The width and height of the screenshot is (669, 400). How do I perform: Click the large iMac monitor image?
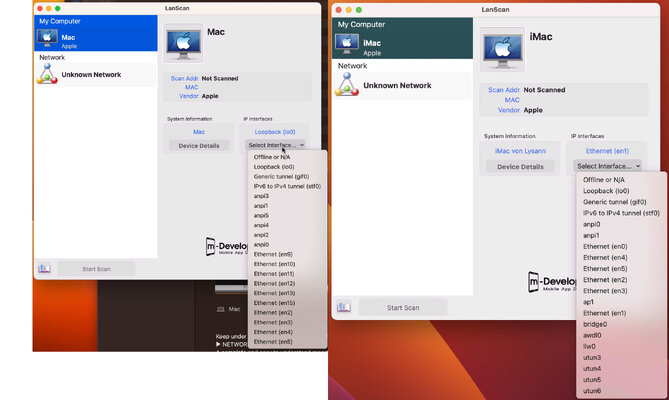(502, 49)
